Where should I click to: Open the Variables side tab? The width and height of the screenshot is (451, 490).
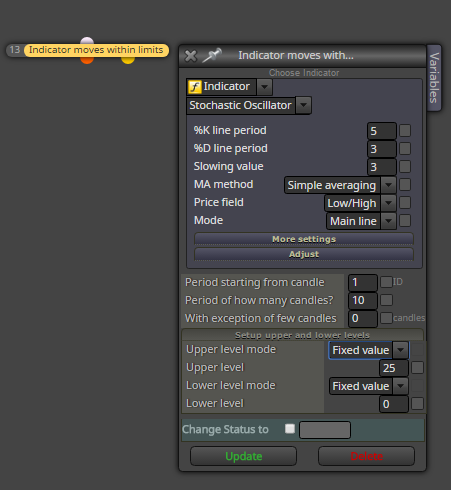click(434, 78)
